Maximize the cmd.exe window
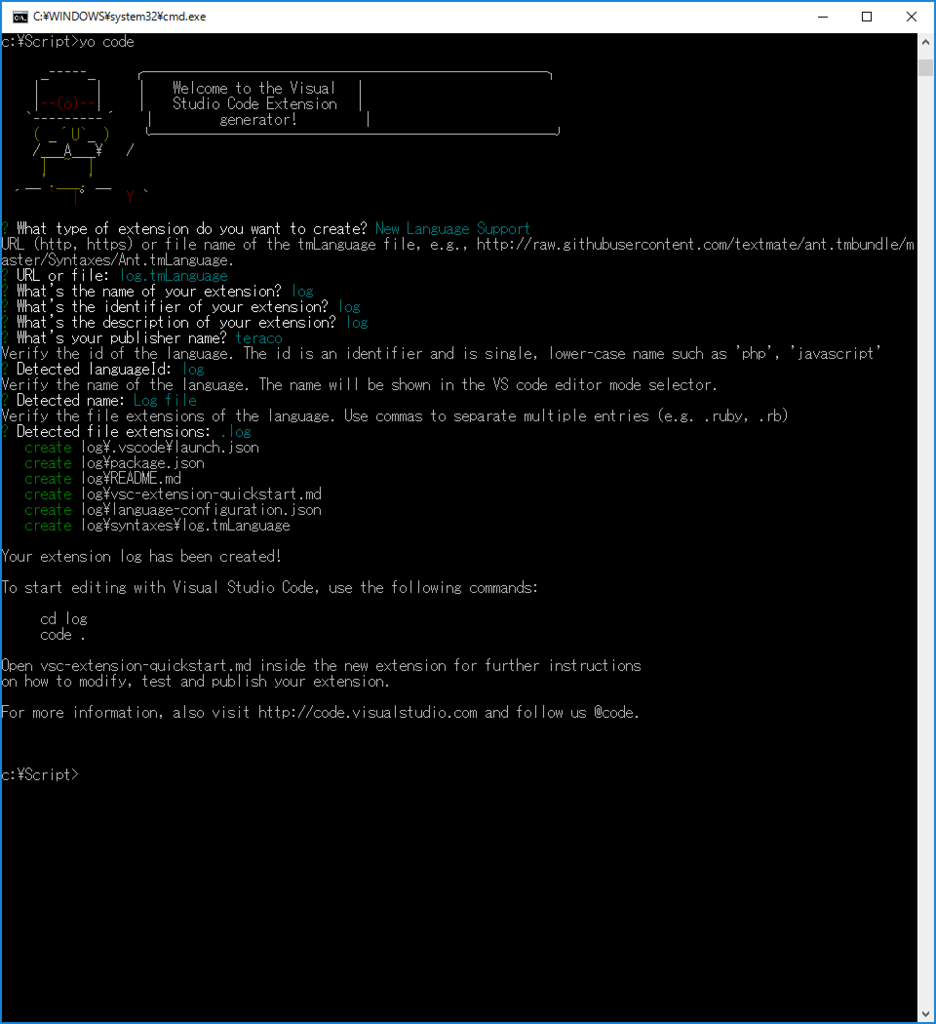Image resolution: width=936 pixels, height=1024 pixels. tap(867, 16)
